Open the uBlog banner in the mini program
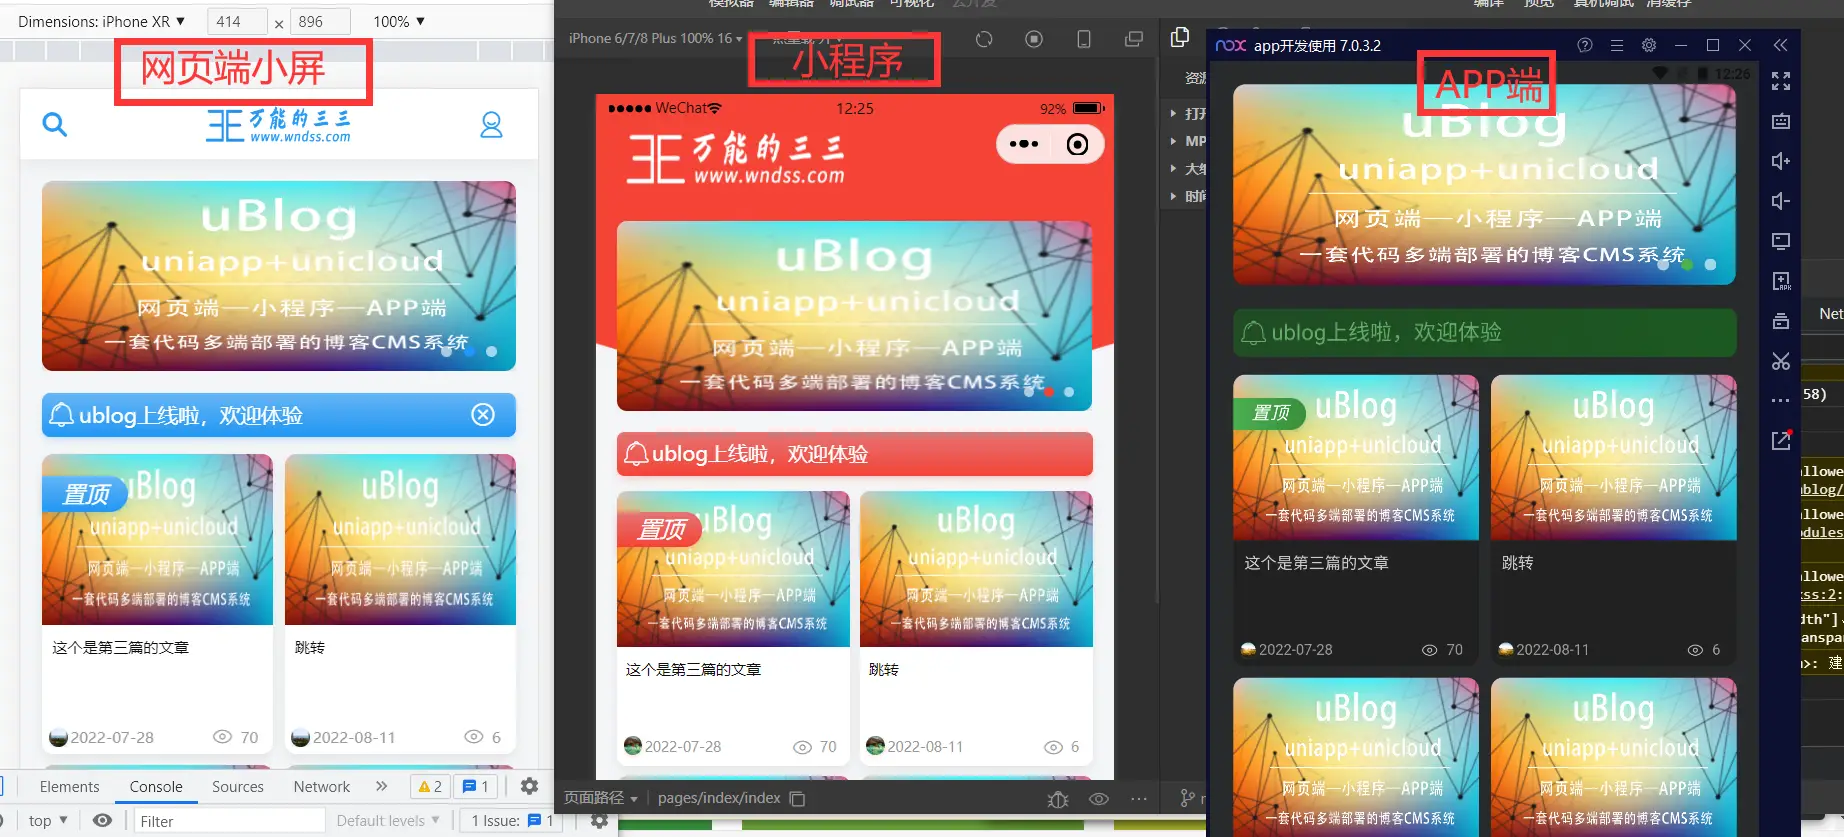The image size is (1844, 837). pyautogui.click(x=854, y=316)
